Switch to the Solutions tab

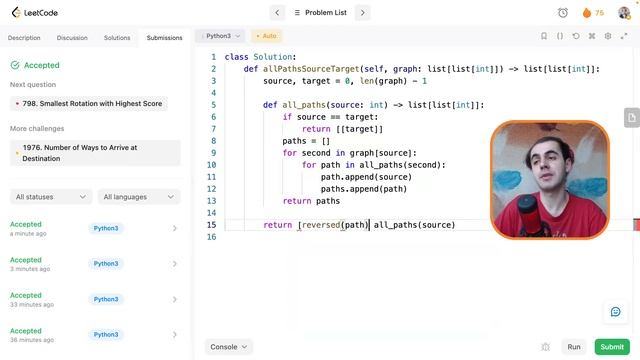tap(117, 38)
